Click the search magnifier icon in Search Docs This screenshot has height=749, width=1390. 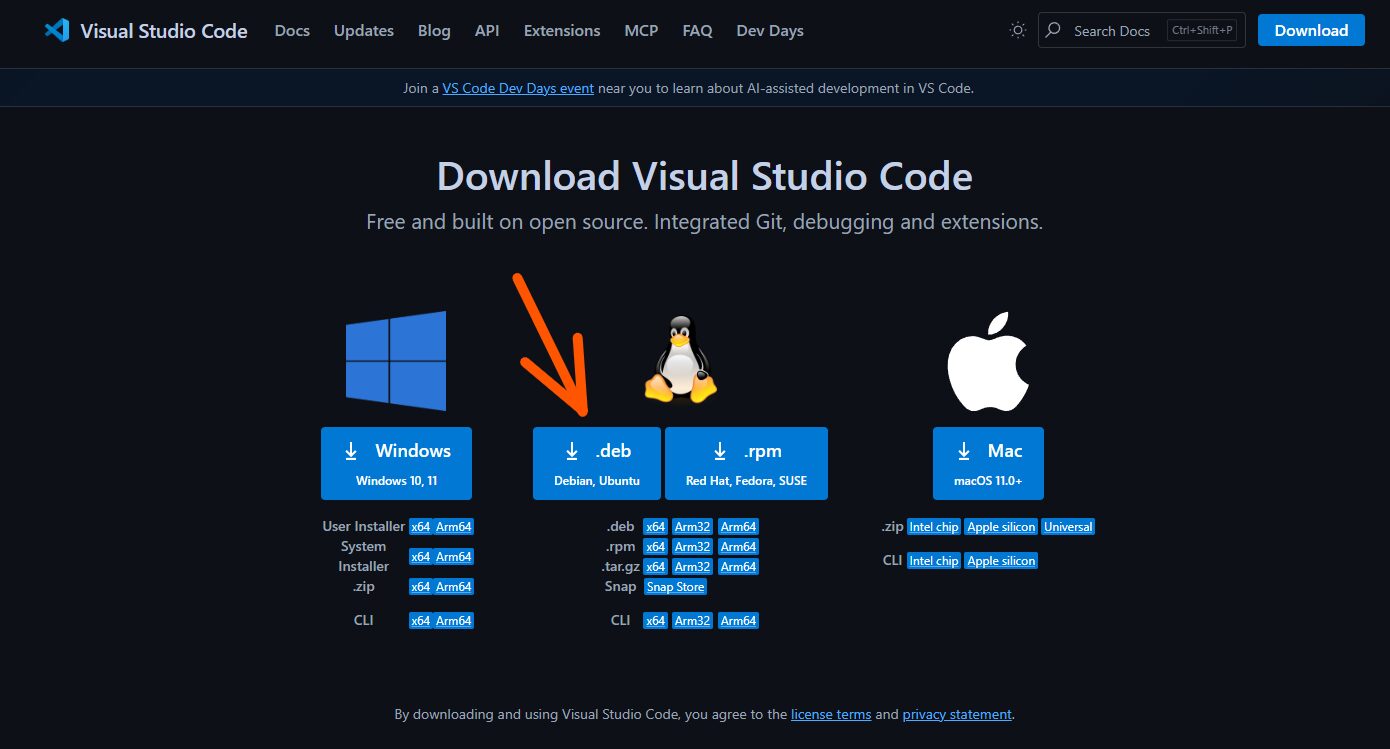1053,30
